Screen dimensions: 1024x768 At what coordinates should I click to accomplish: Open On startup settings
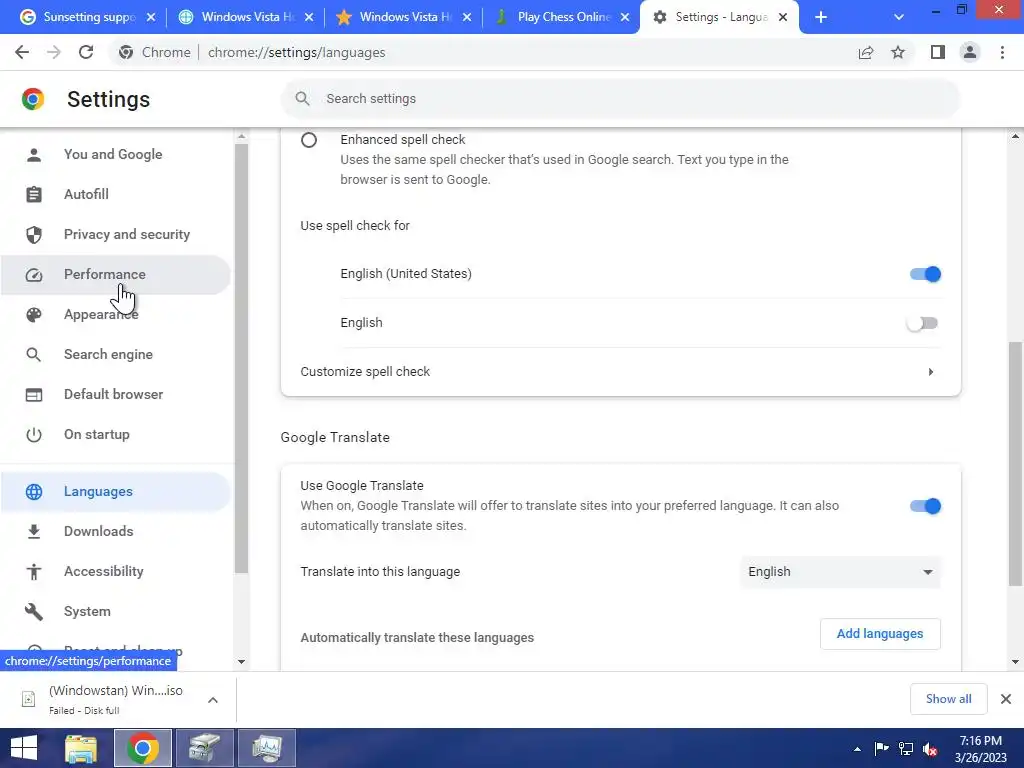pyautogui.click(x=115, y=434)
